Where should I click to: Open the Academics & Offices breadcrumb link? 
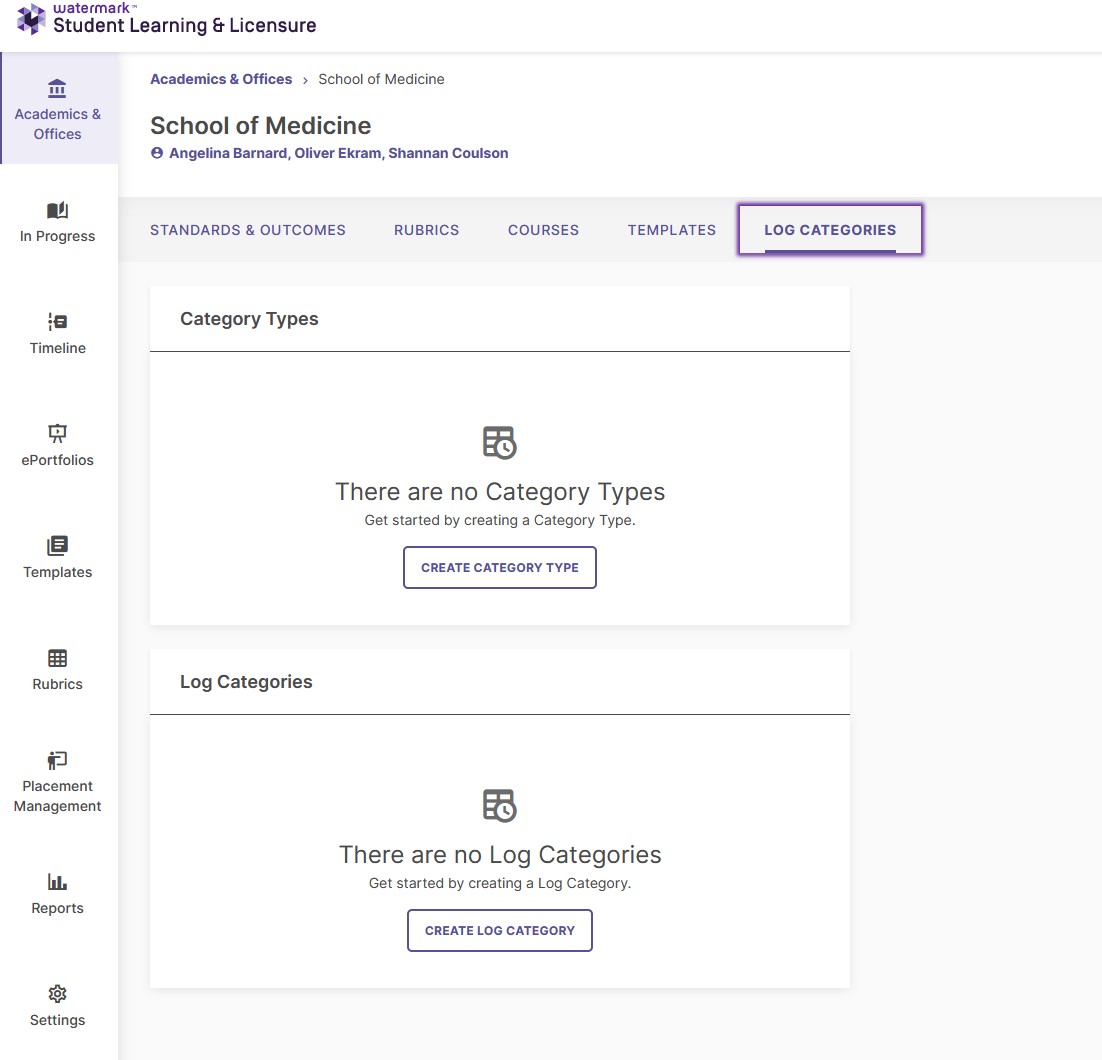[x=220, y=79]
